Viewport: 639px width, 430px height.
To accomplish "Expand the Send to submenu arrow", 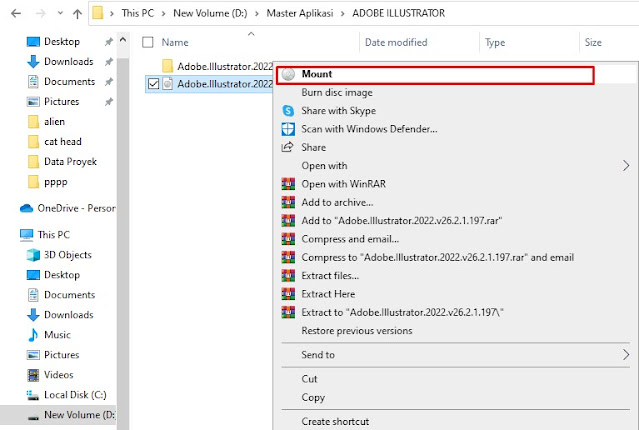I will coord(626,355).
